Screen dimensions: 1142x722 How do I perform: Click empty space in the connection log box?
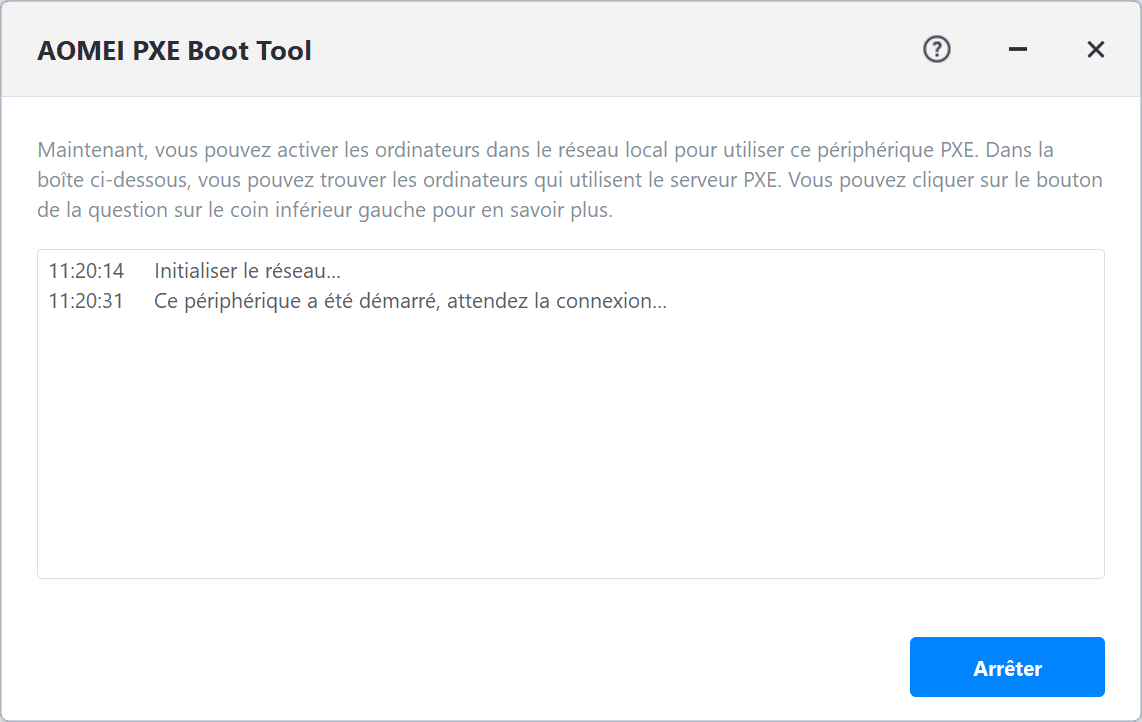pos(570,450)
